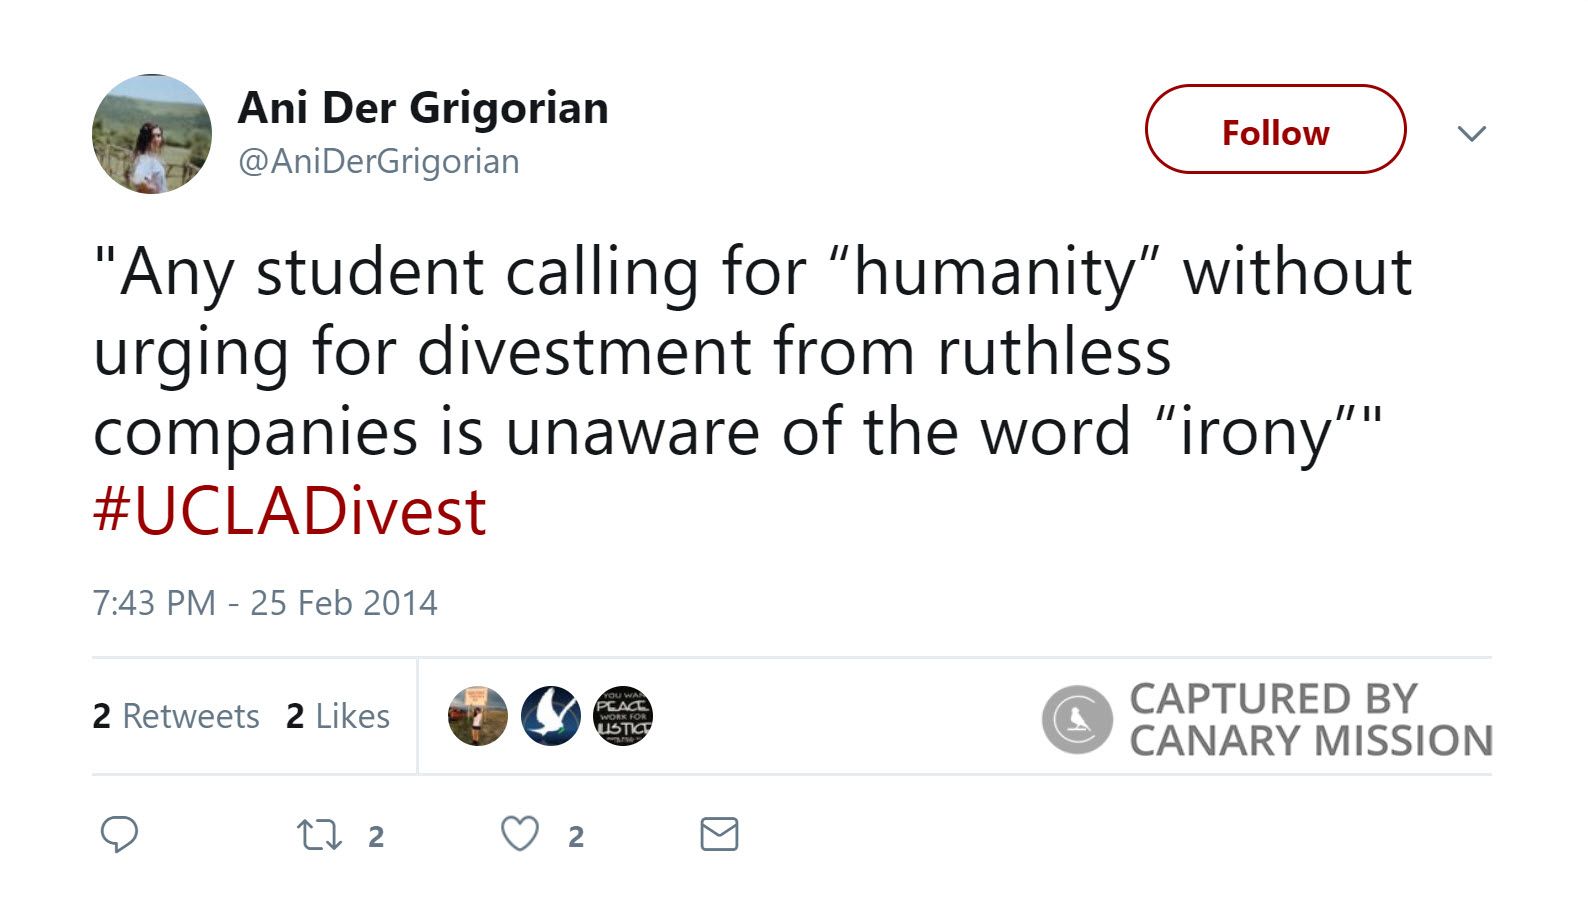1588x924 pixels.
Task: Open direct message via envelope icon
Action: (x=719, y=834)
